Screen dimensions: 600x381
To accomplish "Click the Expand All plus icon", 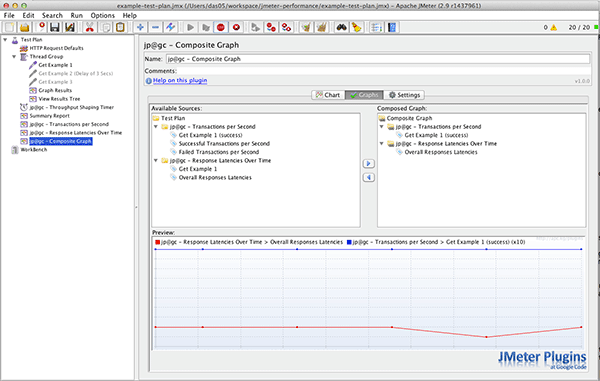I will tap(140, 27).
